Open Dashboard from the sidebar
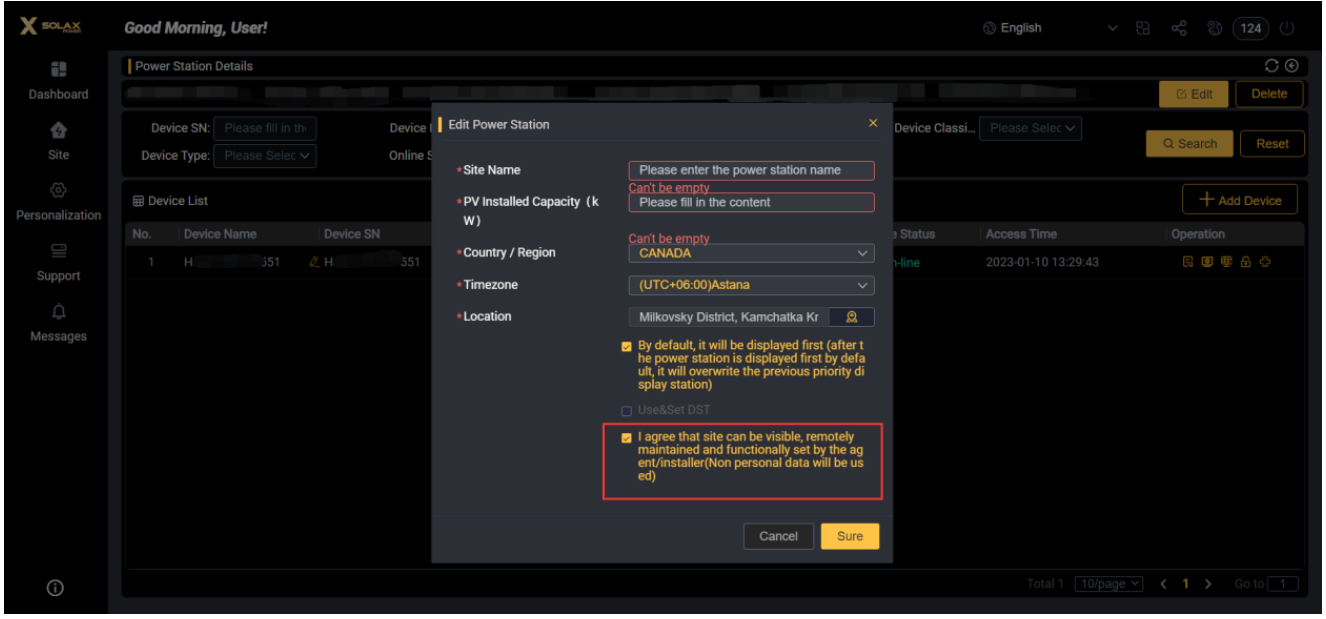Viewport: 1326px width, 619px height. [58, 81]
